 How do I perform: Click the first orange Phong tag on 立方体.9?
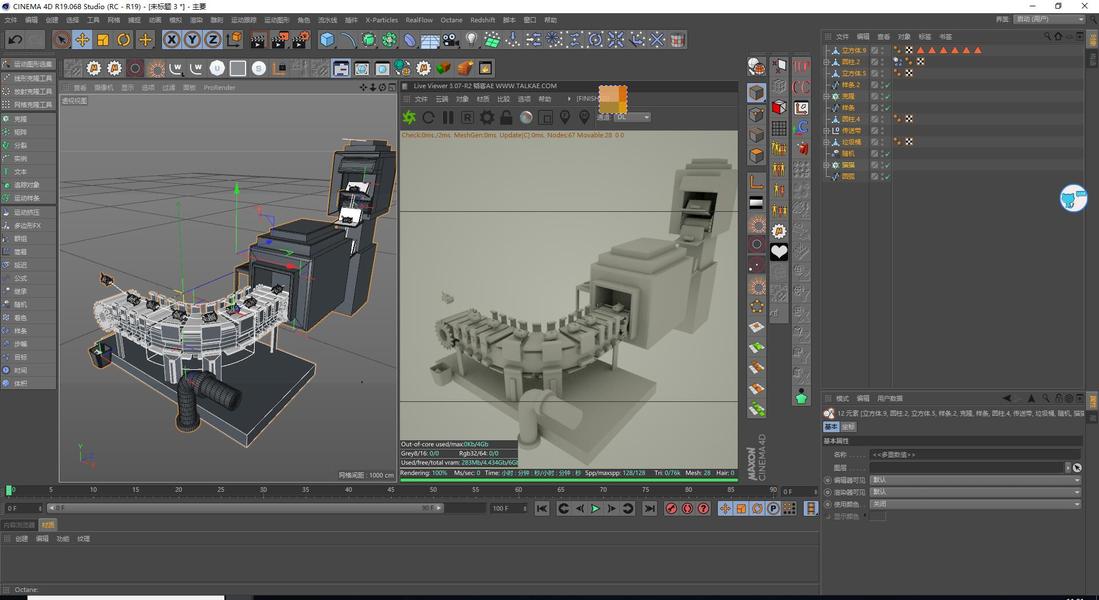[x=897, y=50]
